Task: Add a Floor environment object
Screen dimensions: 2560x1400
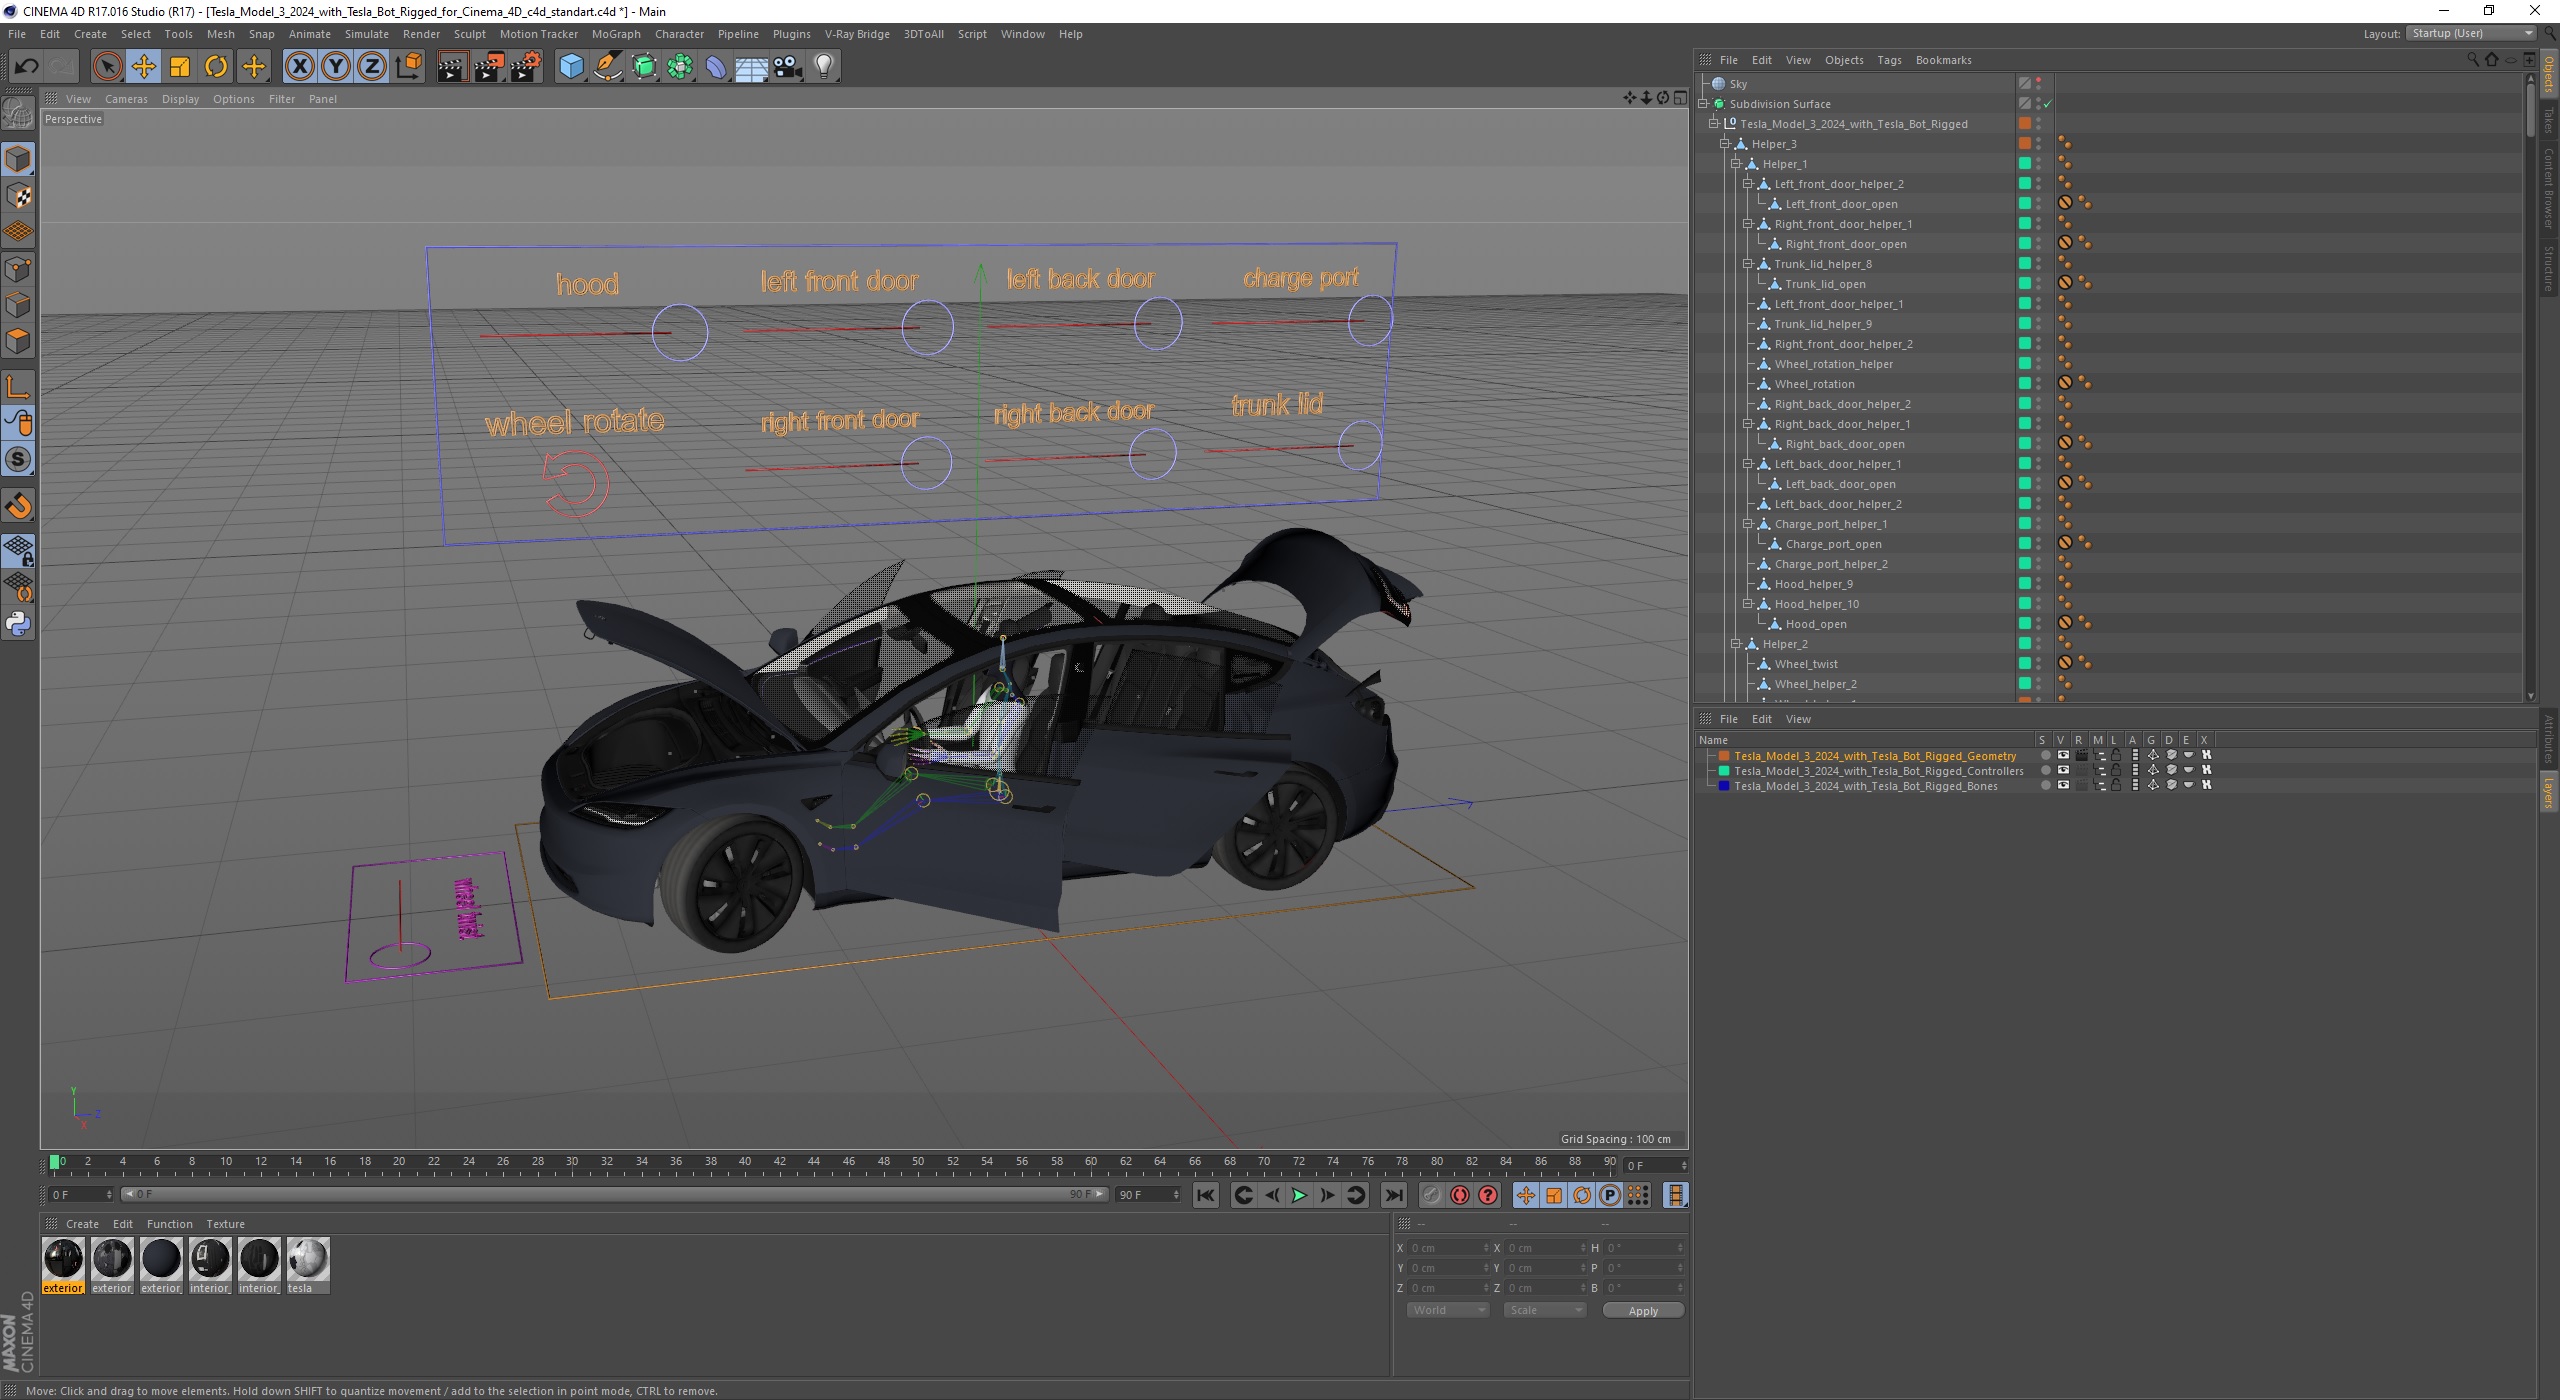Action: (x=752, y=67)
